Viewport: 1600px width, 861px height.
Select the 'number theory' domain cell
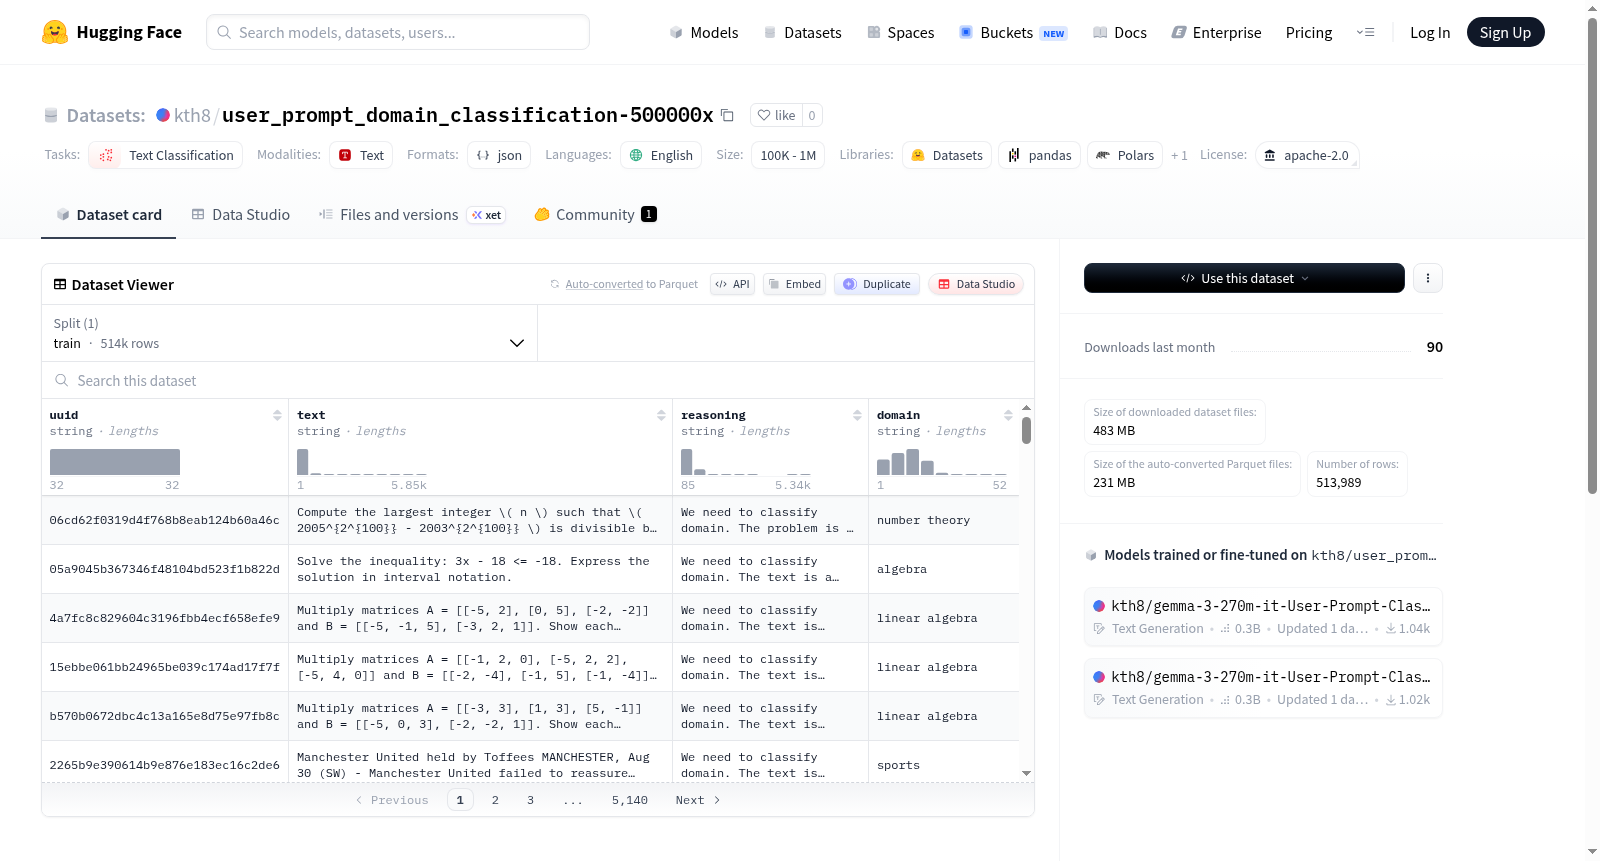pos(944,520)
